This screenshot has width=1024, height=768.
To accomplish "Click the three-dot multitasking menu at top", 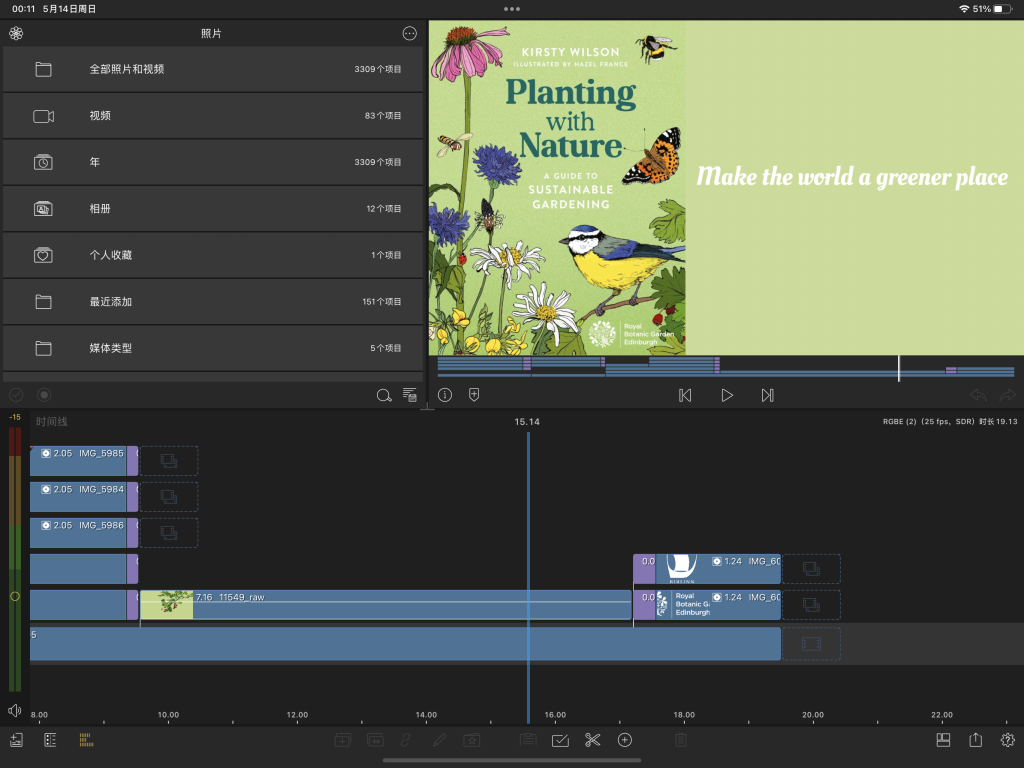I will coord(512,9).
